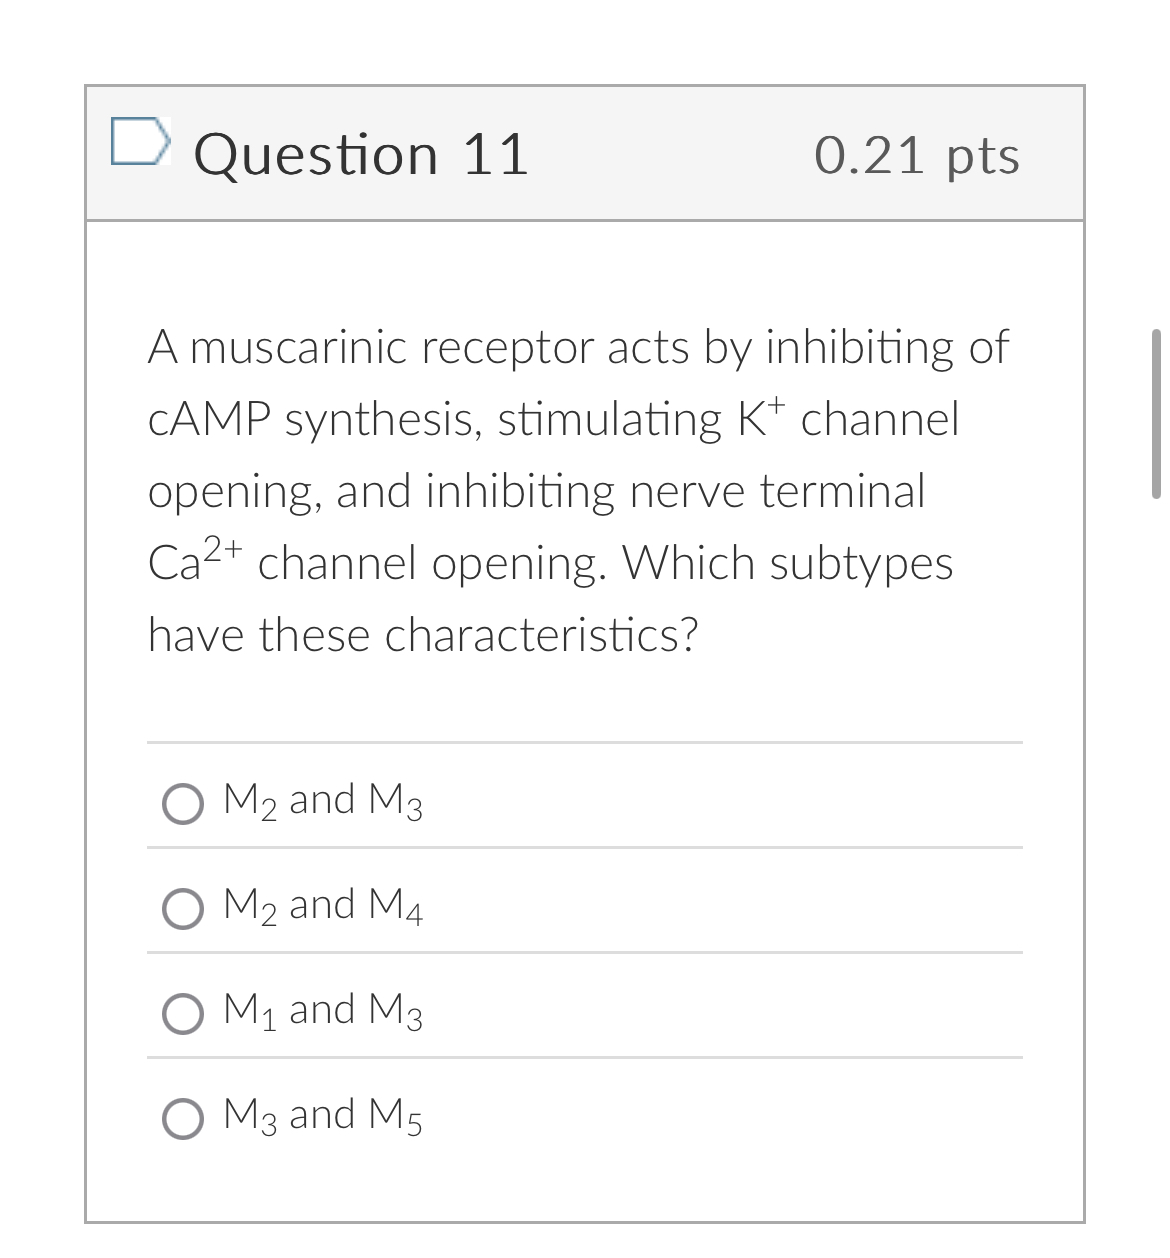Choose the M2 and M4 option

pyautogui.click(x=183, y=908)
